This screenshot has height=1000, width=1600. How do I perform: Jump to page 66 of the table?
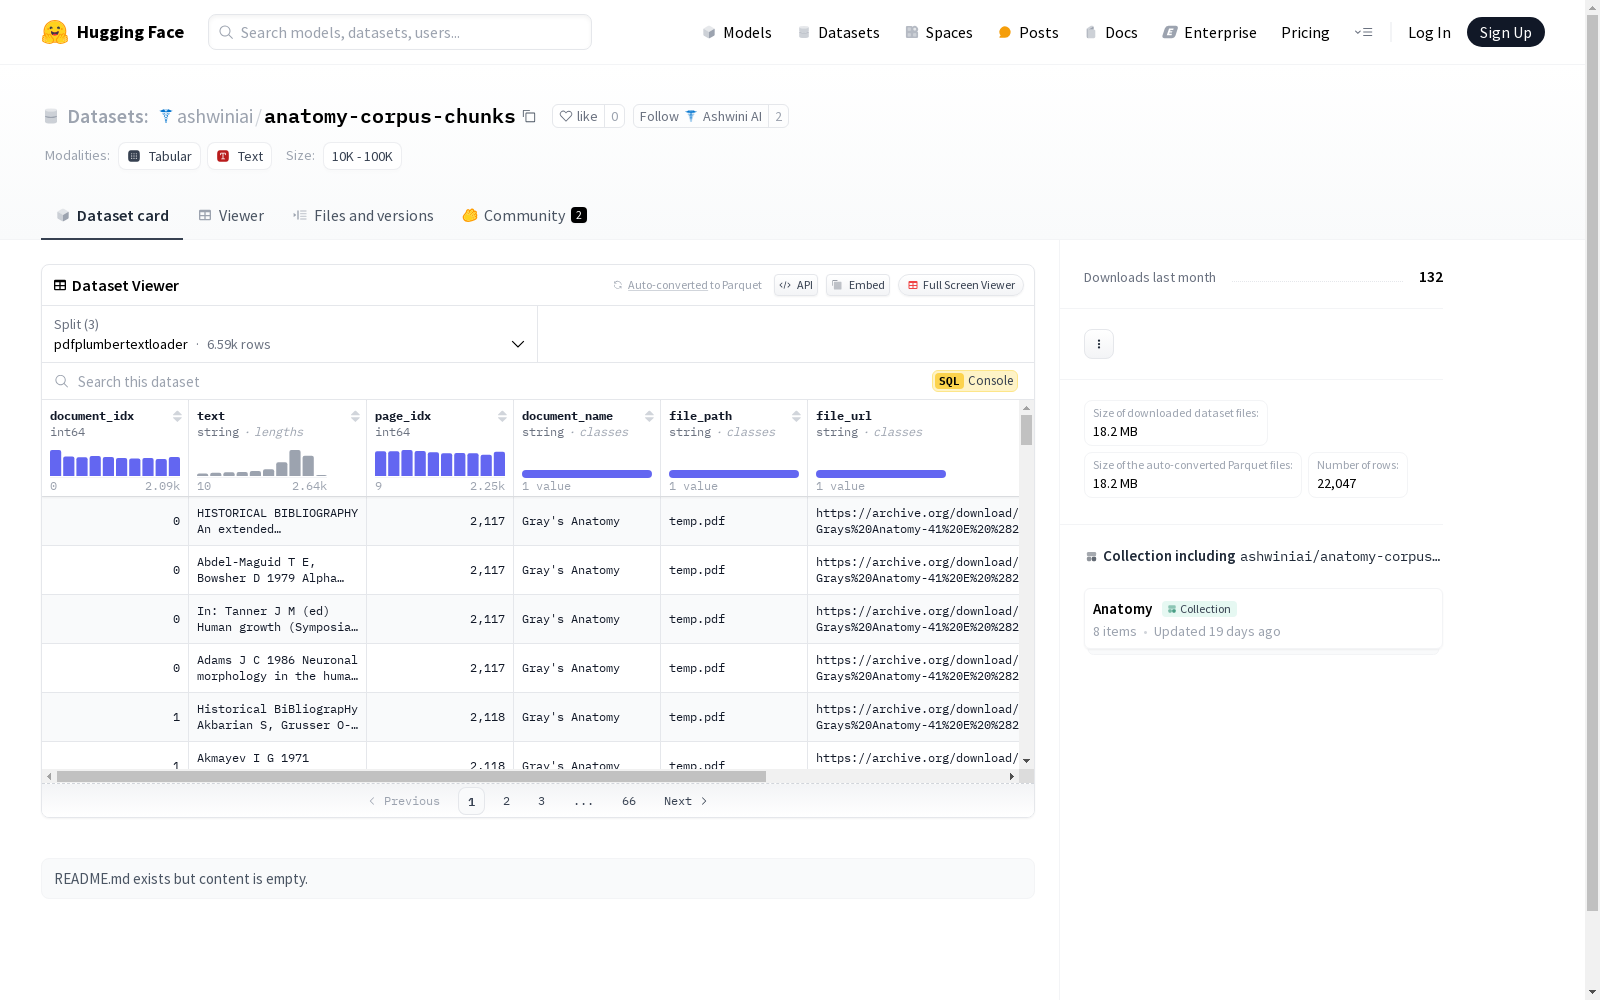tap(629, 801)
